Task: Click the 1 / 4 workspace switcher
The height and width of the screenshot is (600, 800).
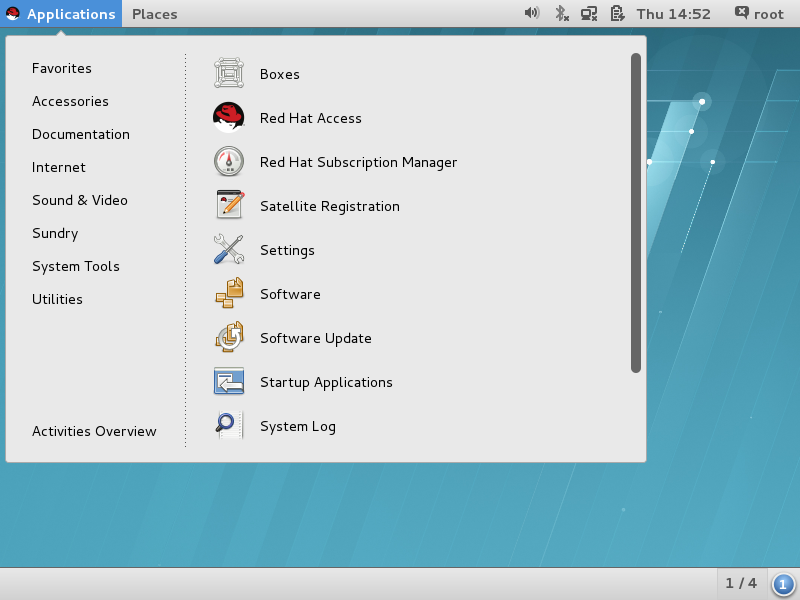Action: pyautogui.click(x=741, y=583)
